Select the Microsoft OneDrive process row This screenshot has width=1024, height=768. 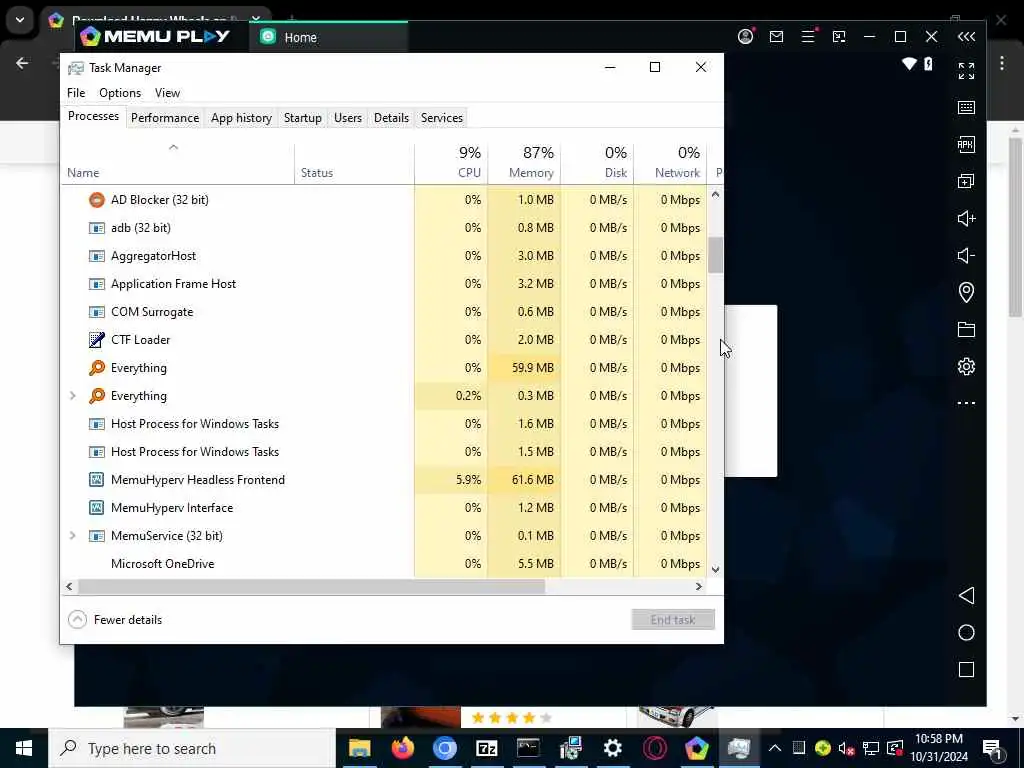point(385,564)
